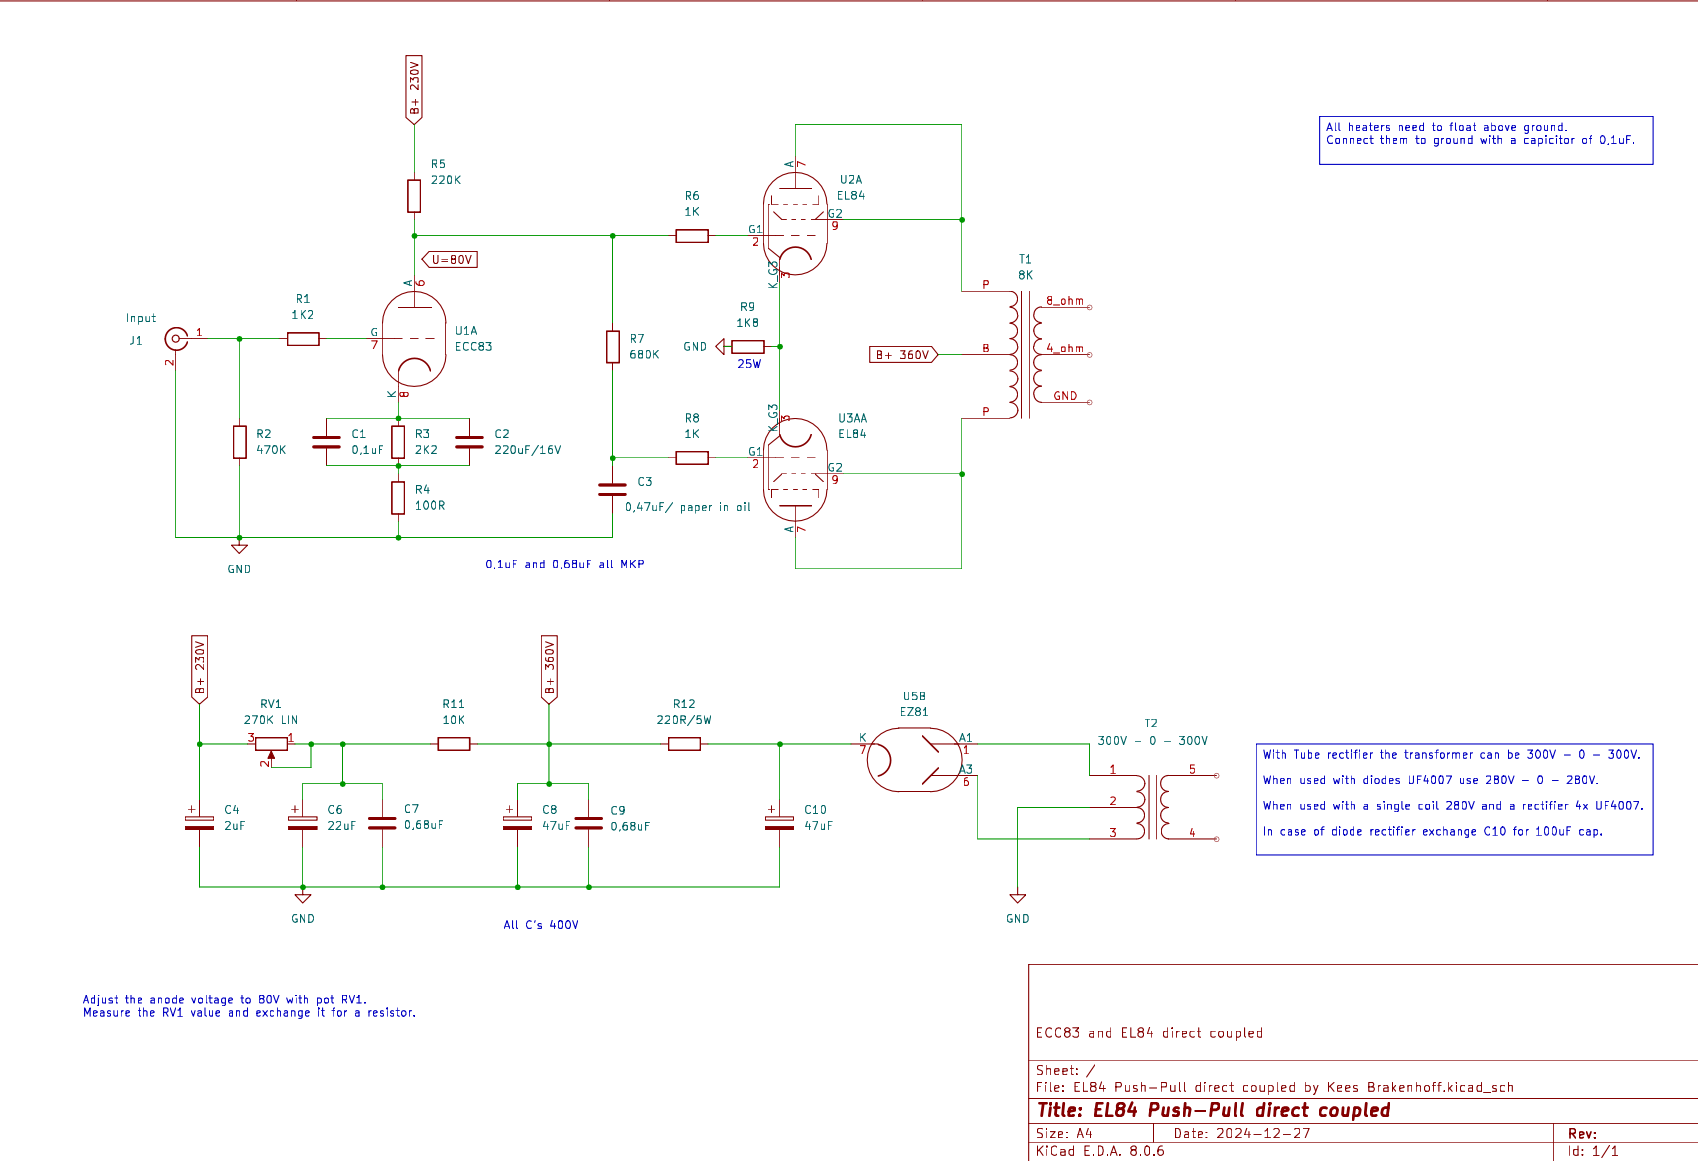Select capacitor C9 0,68uF symbol
1698x1161 pixels.
(x=589, y=823)
